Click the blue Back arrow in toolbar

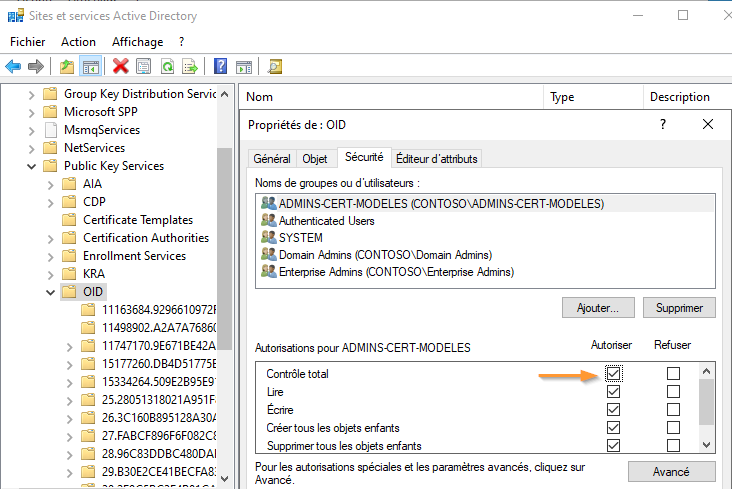pos(13,67)
